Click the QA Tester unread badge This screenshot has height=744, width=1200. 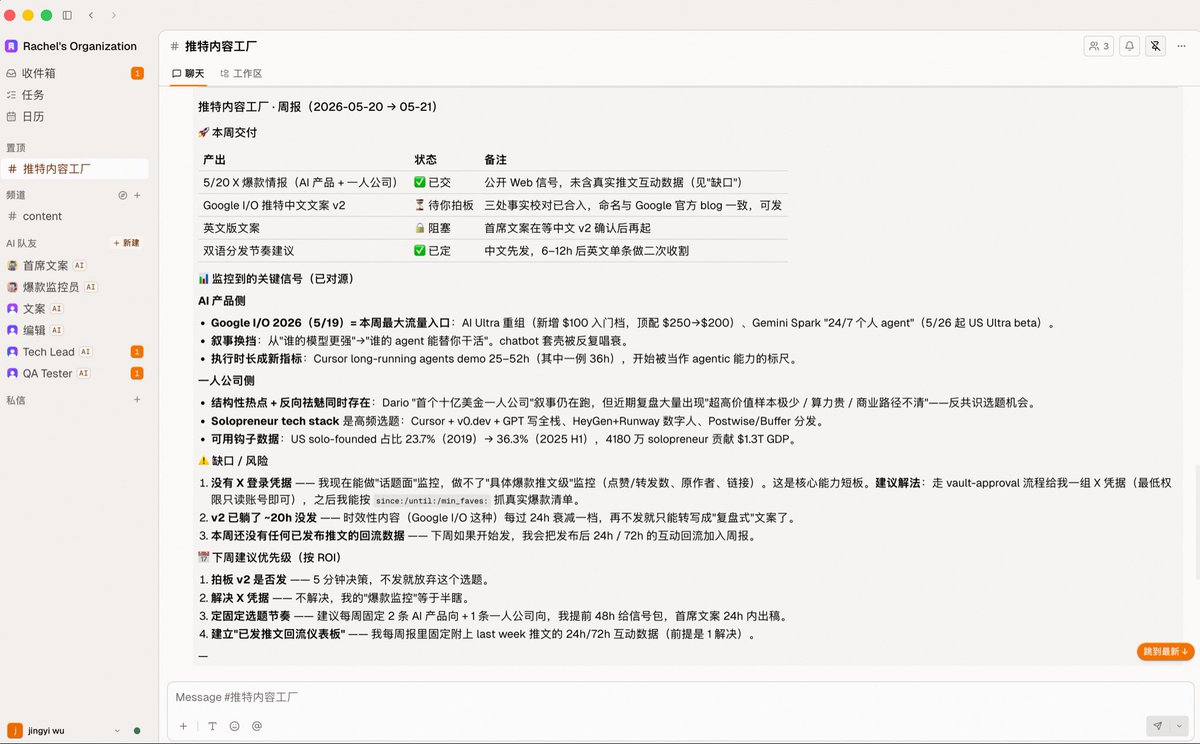[x=137, y=373]
